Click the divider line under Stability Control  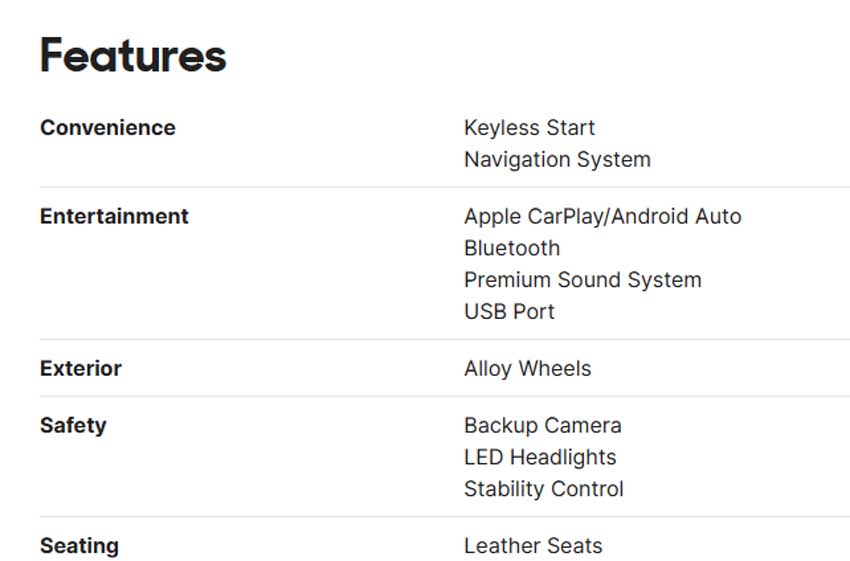[x=444, y=517]
